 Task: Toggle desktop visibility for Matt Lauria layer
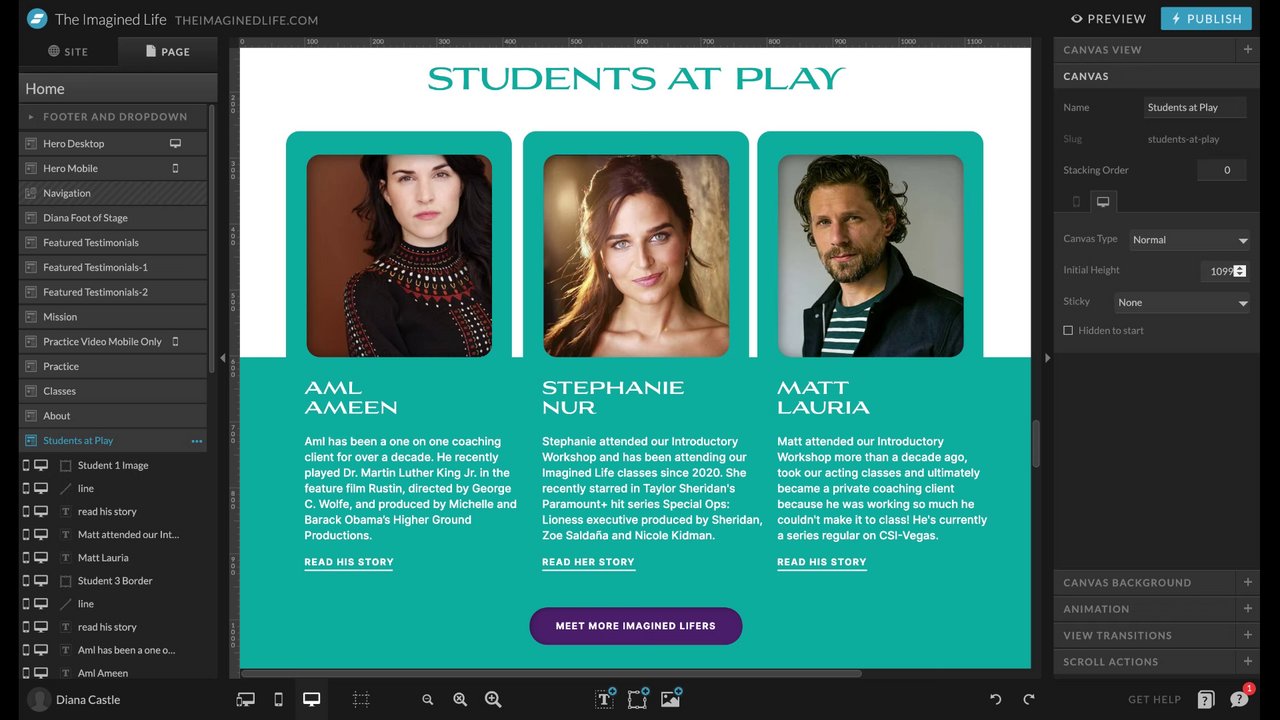(x=41, y=558)
